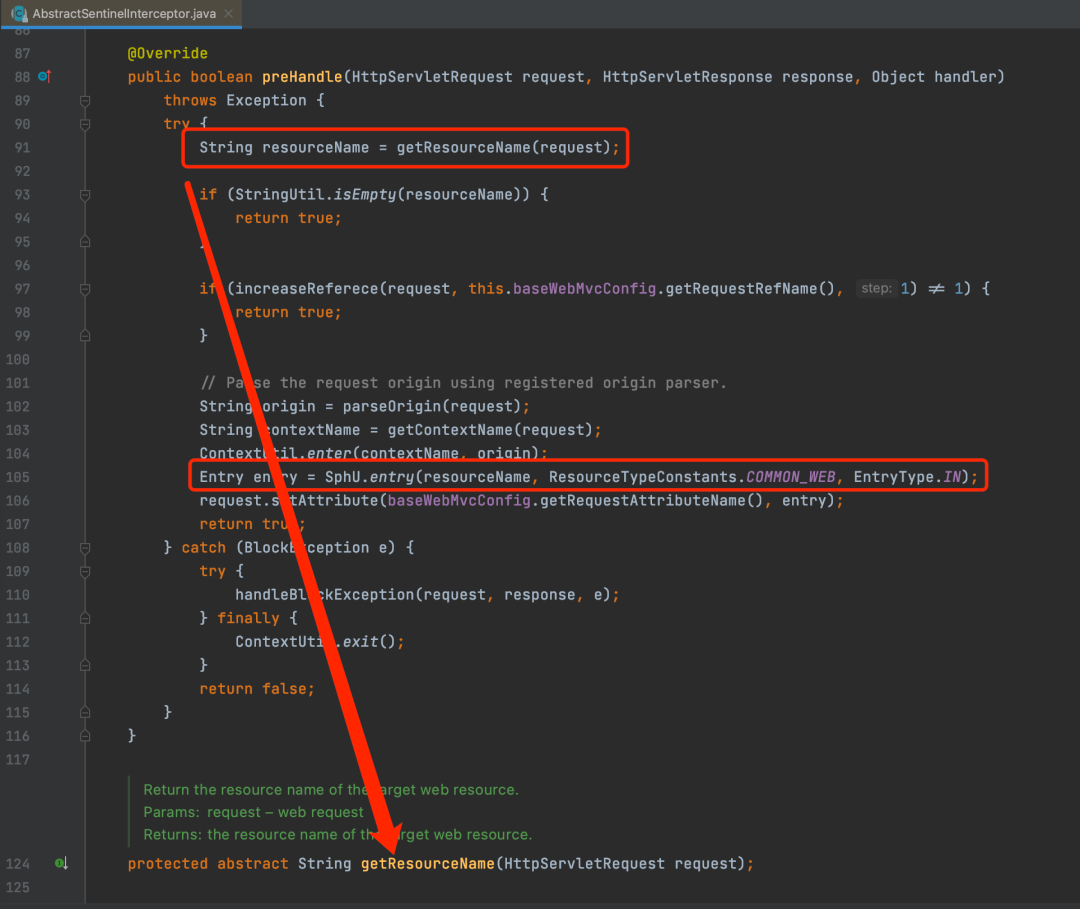The width and height of the screenshot is (1080, 909).
Task: Collapse catch block fold at line 108
Action: coord(85,549)
